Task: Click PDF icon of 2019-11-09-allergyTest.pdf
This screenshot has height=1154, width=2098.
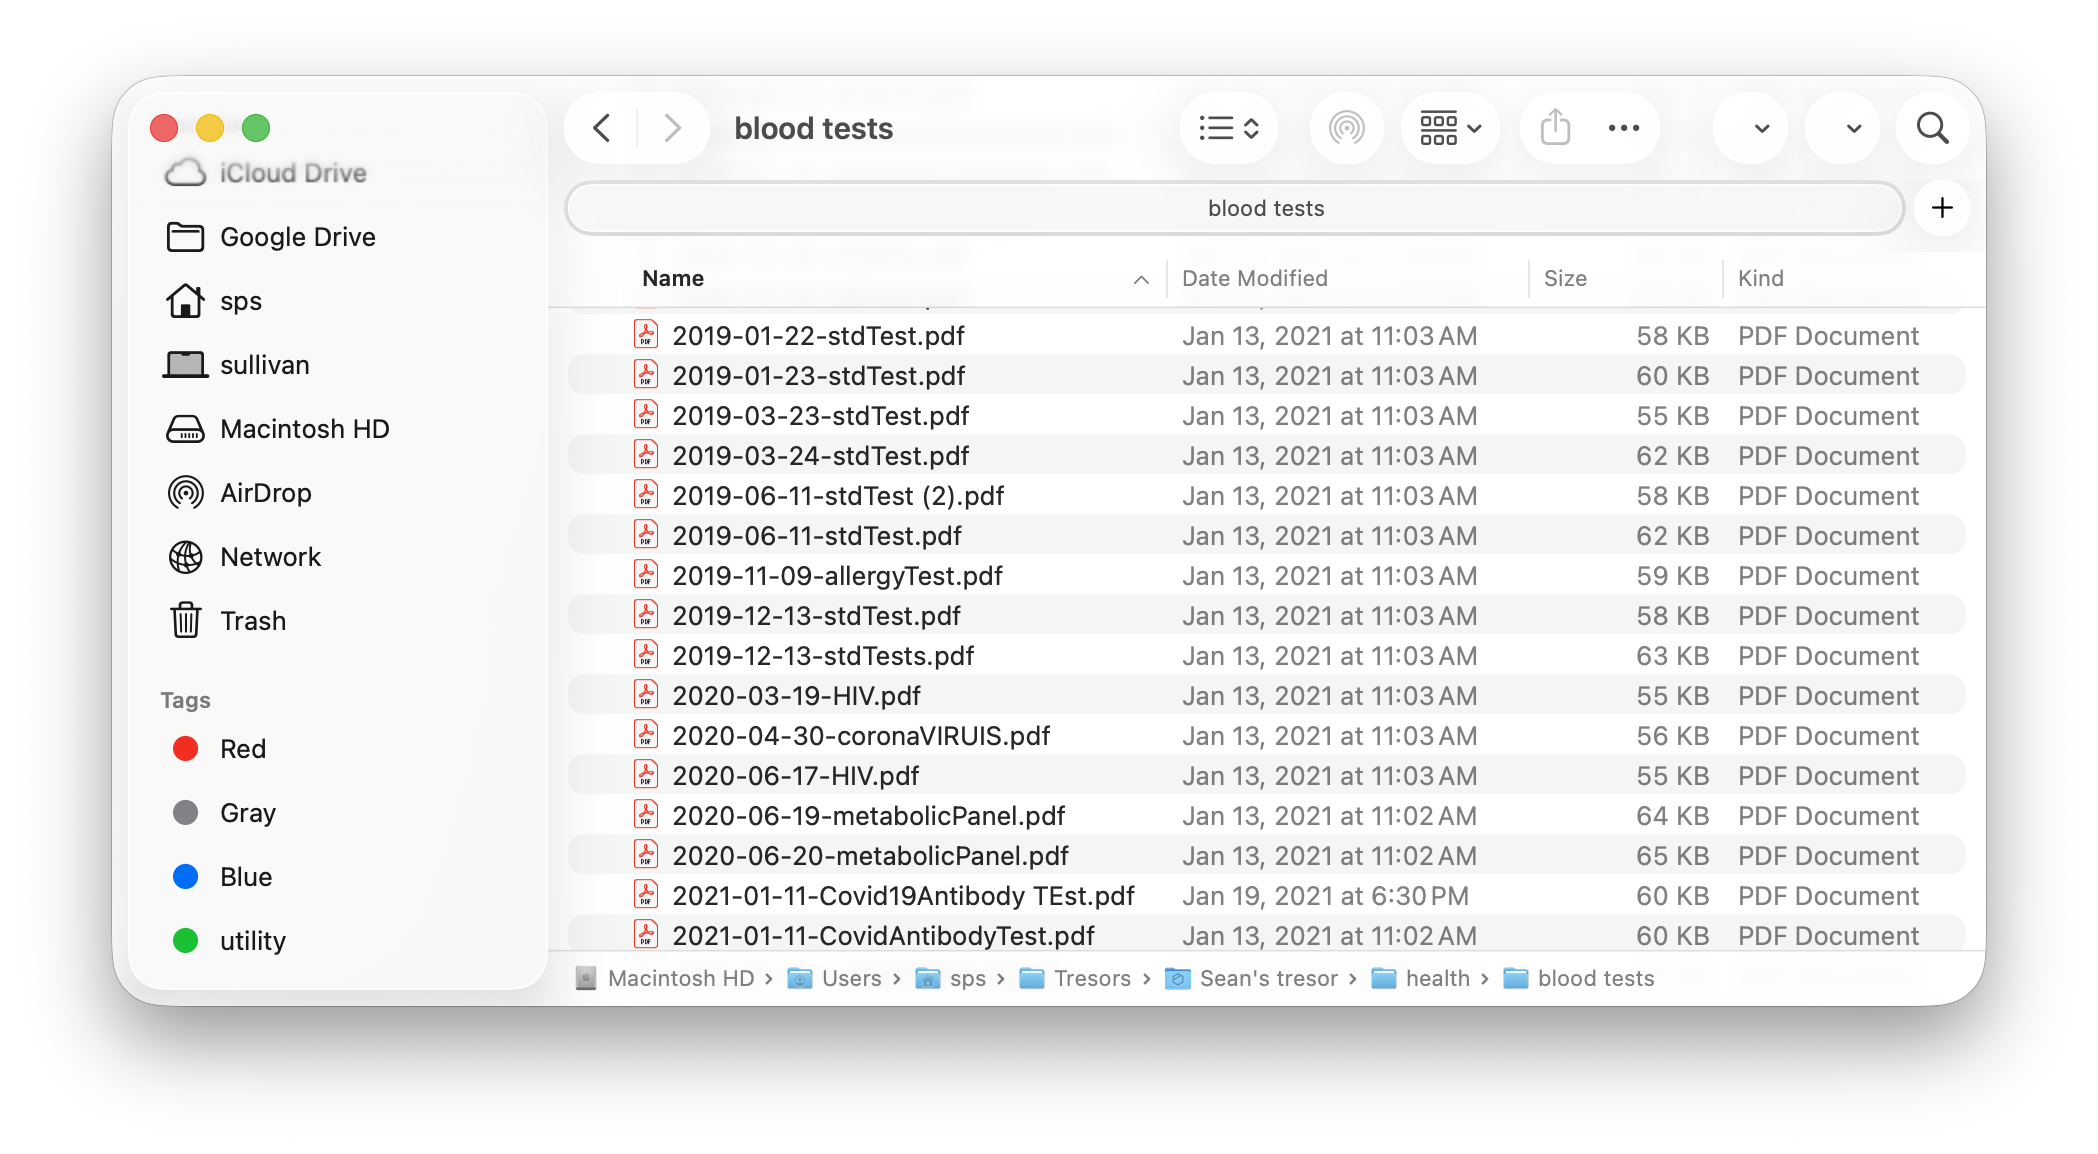Action: point(646,574)
